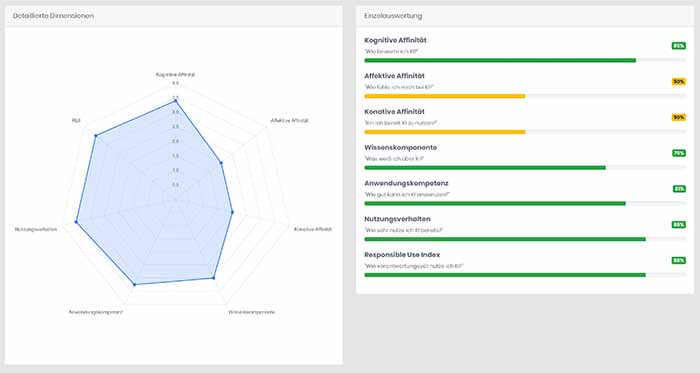Click the "Wie verantwortungsvoll nutze ich KI?" subtitle
The height and width of the screenshot is (373, 700).
[414, 265]
